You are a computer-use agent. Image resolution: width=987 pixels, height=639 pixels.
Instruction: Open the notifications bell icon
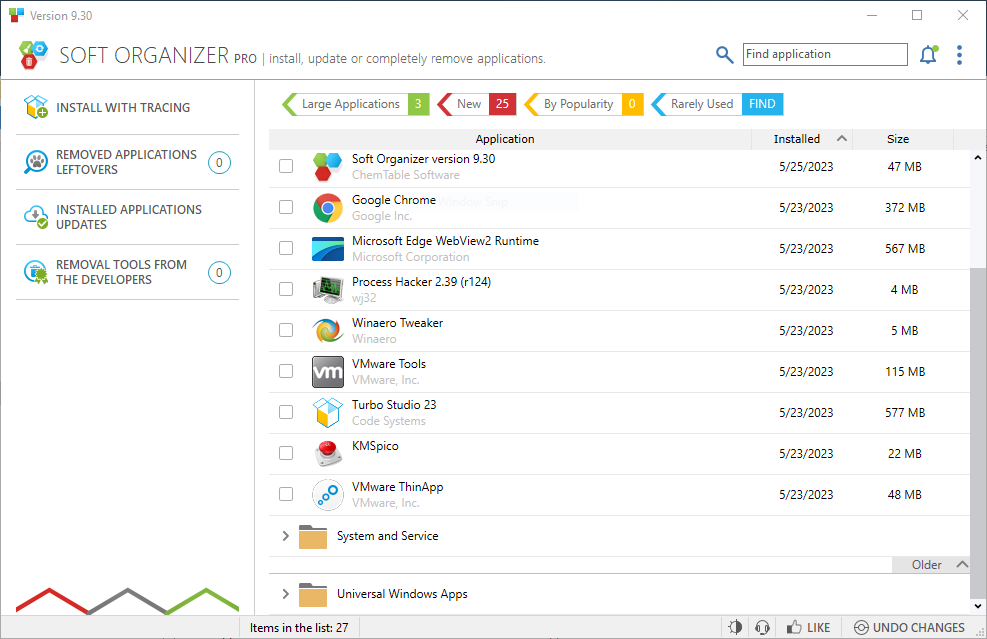pyautogui.click(x=928, y=55)
